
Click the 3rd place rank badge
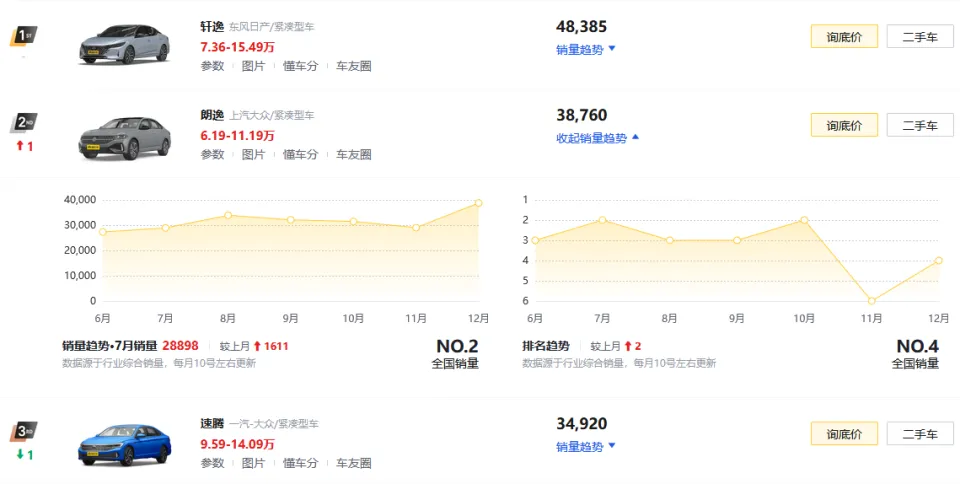[23, 431]
